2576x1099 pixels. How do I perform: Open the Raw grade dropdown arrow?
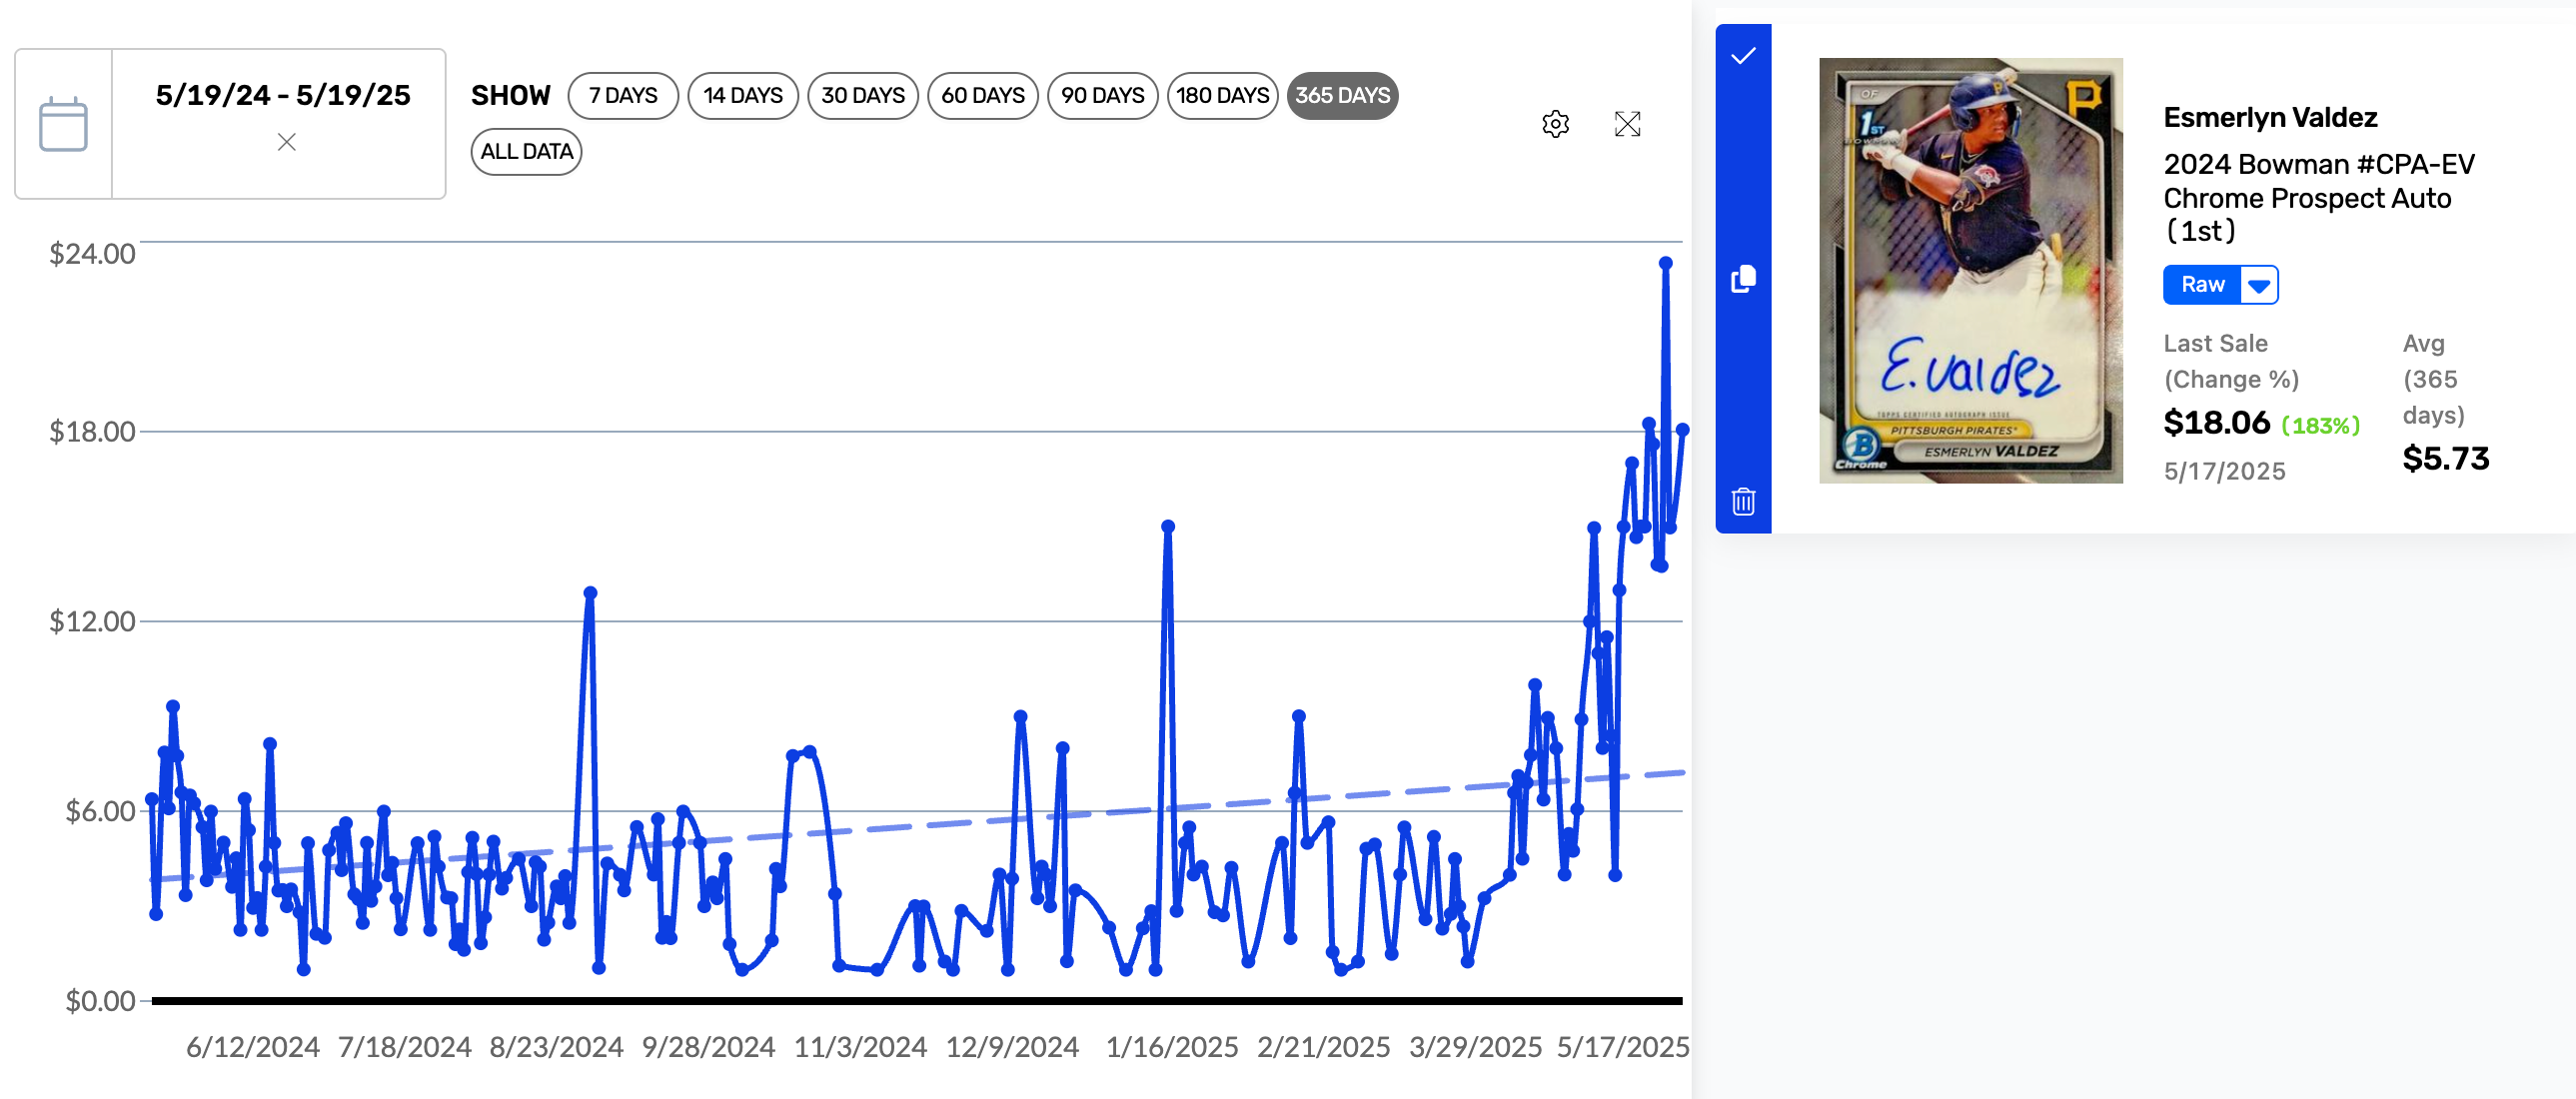[2258, 285]
